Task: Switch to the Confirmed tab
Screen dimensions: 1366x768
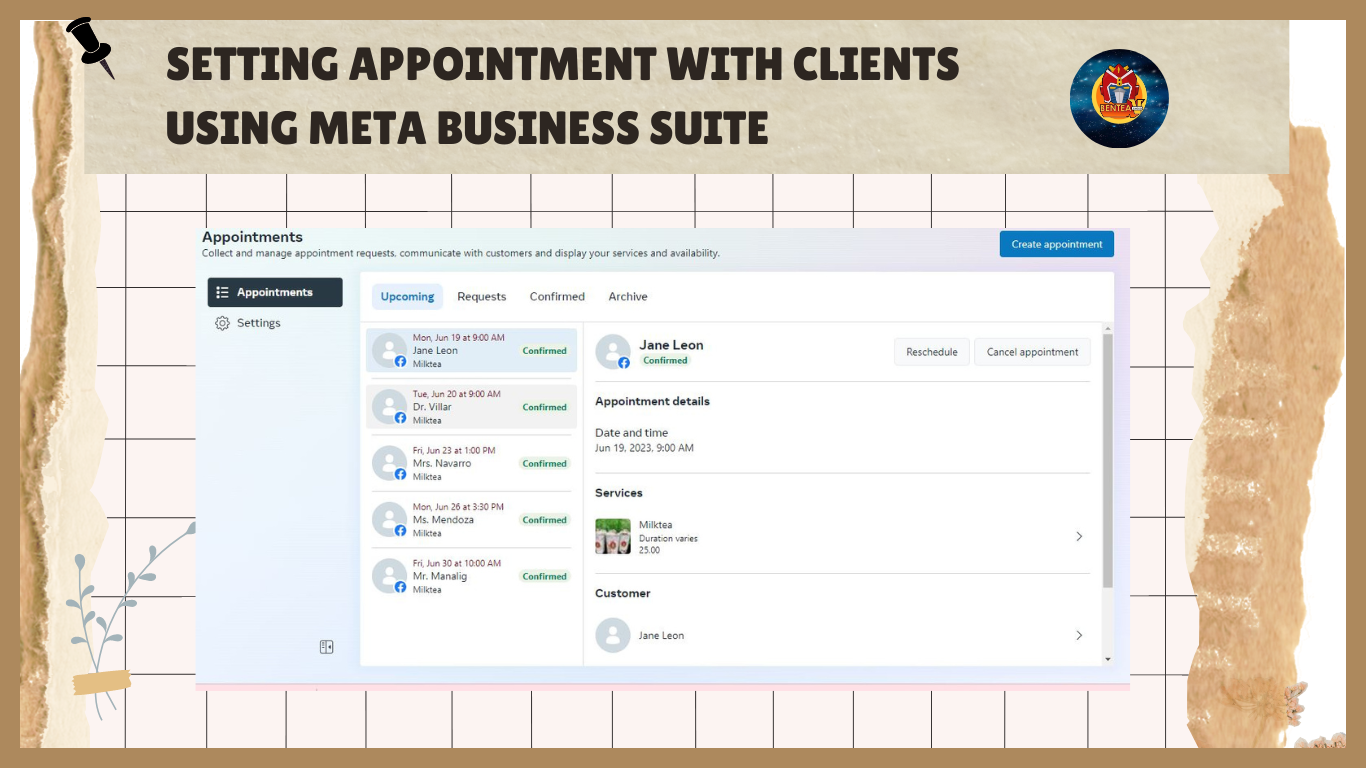Action: [x=557, y=296]
